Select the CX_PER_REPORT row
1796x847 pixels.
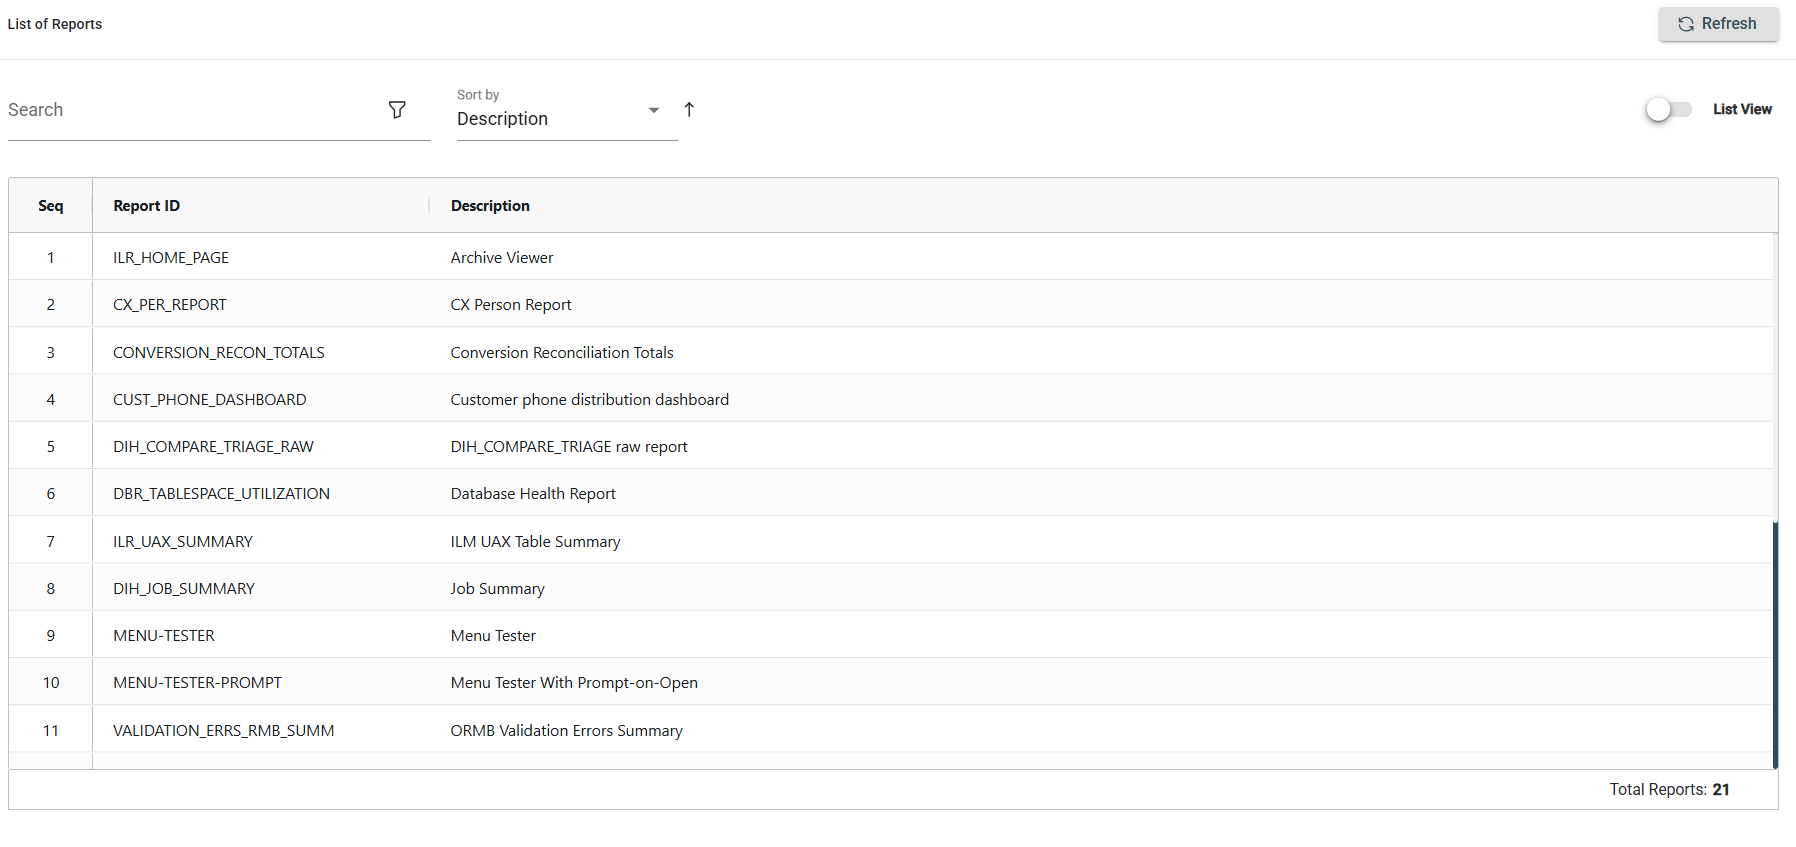170,305
